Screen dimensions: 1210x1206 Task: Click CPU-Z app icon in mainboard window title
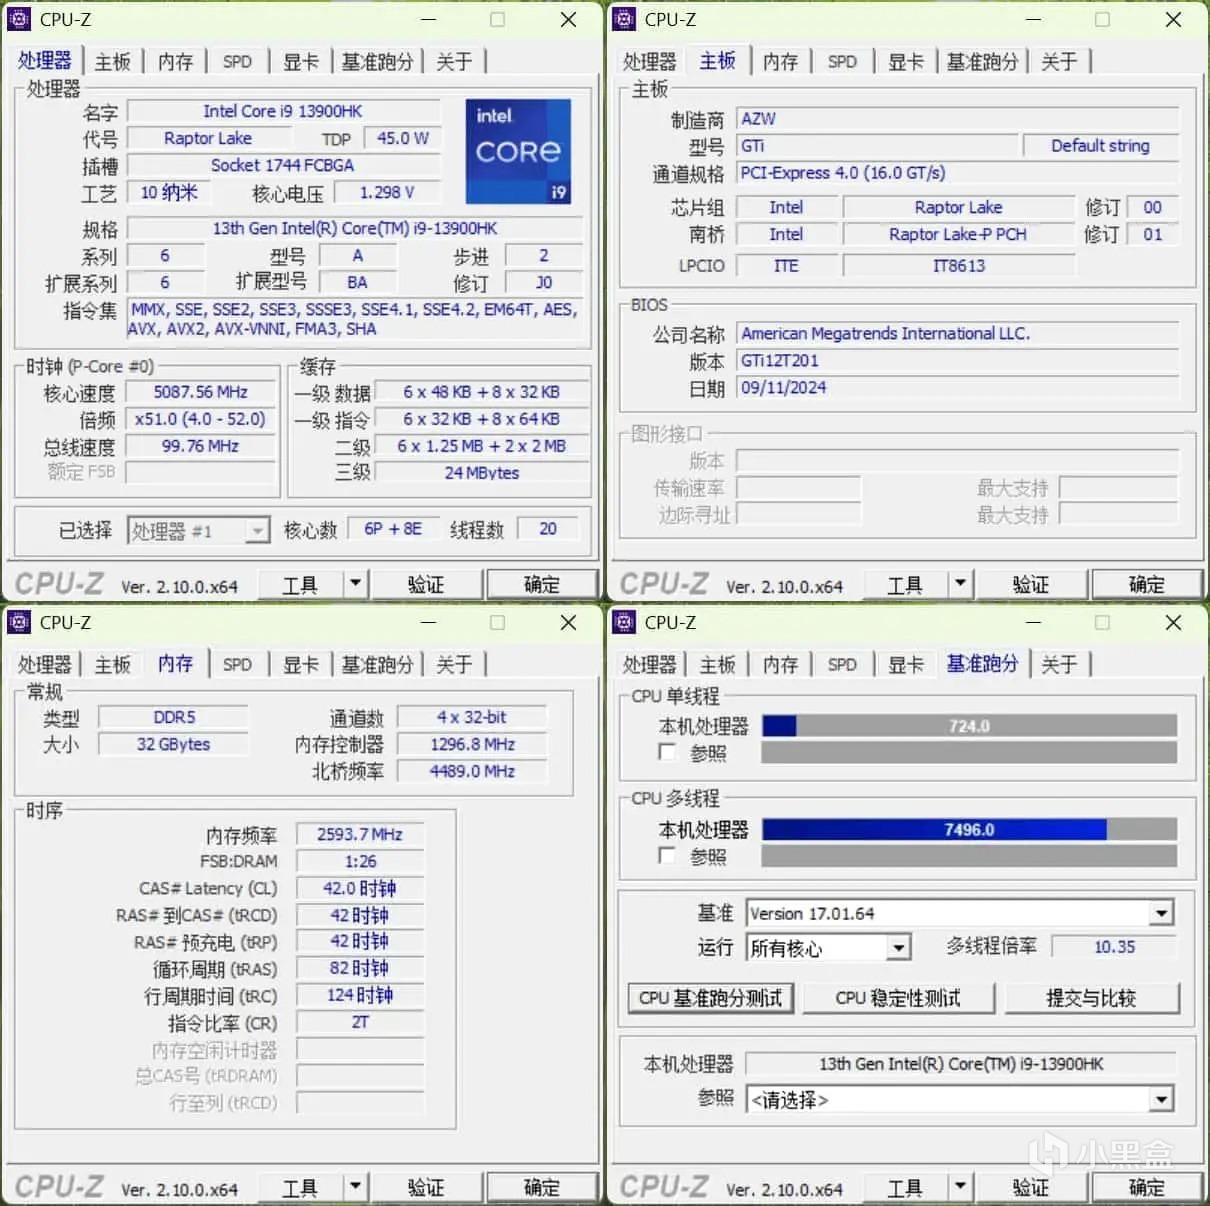[x=624, y=19]
